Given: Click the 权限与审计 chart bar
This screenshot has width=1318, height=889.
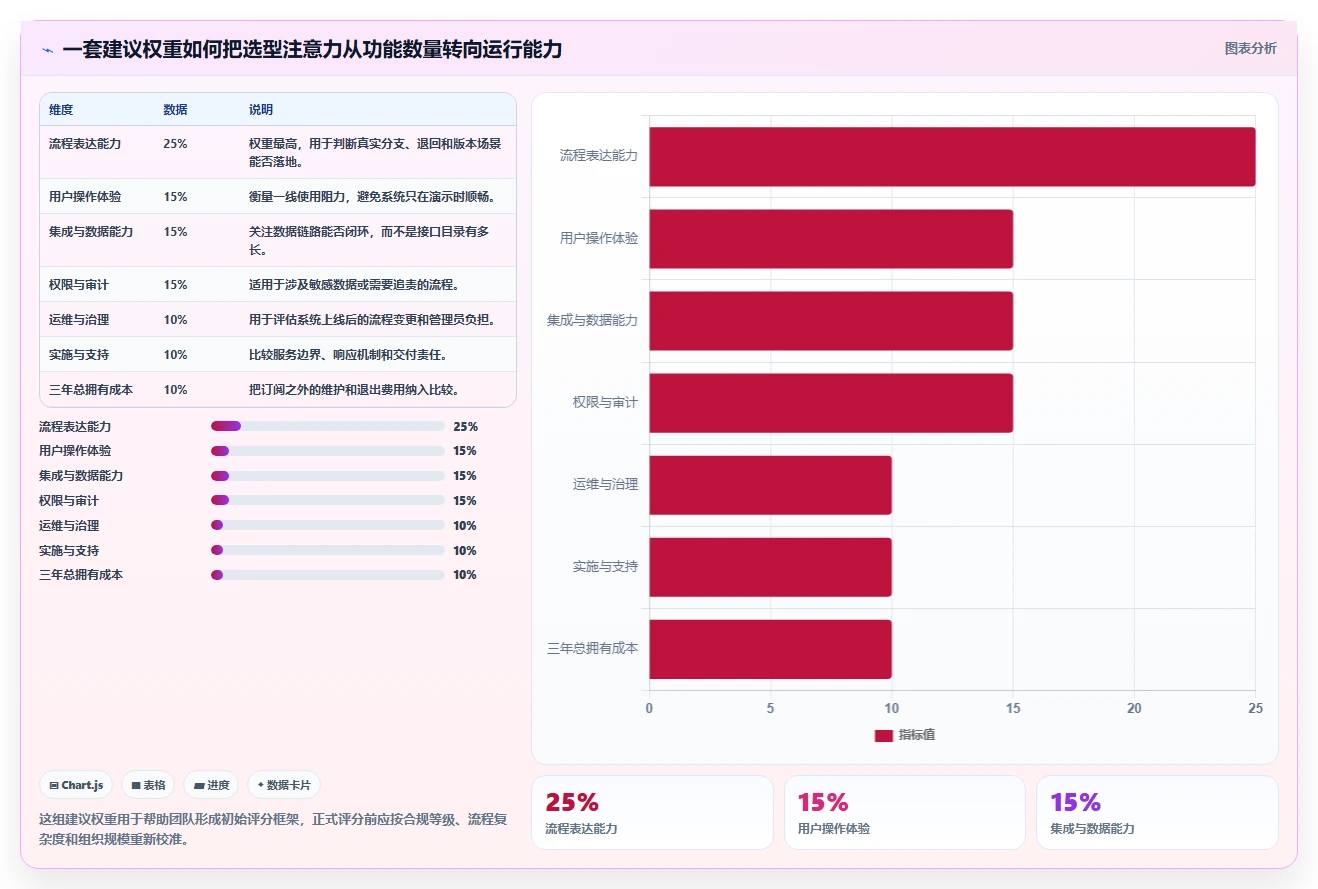Looking at the screenshot, I should 831,403.
